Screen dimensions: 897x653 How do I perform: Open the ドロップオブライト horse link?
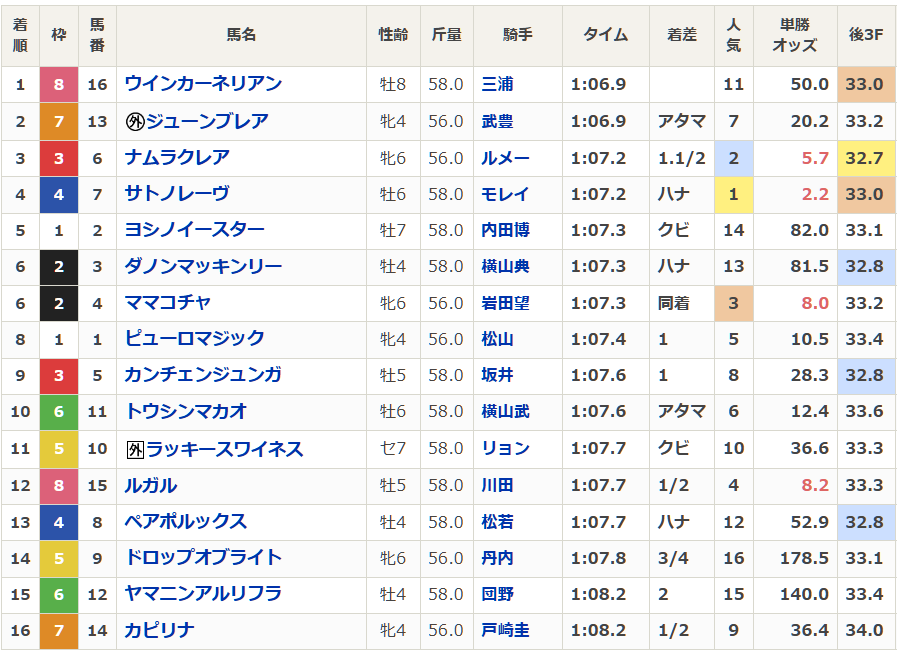(x=203, y=558)
